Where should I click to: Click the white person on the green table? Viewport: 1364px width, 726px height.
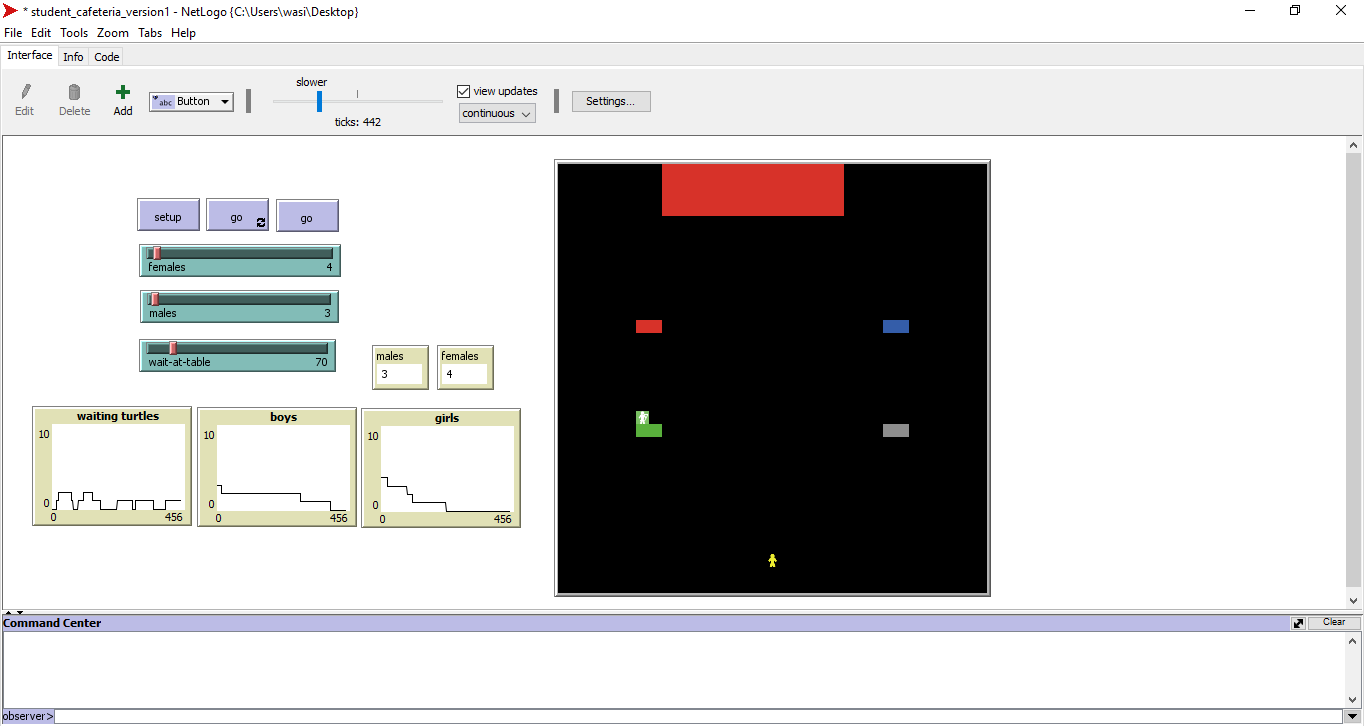pyautogui.click(x=642, y=417)
